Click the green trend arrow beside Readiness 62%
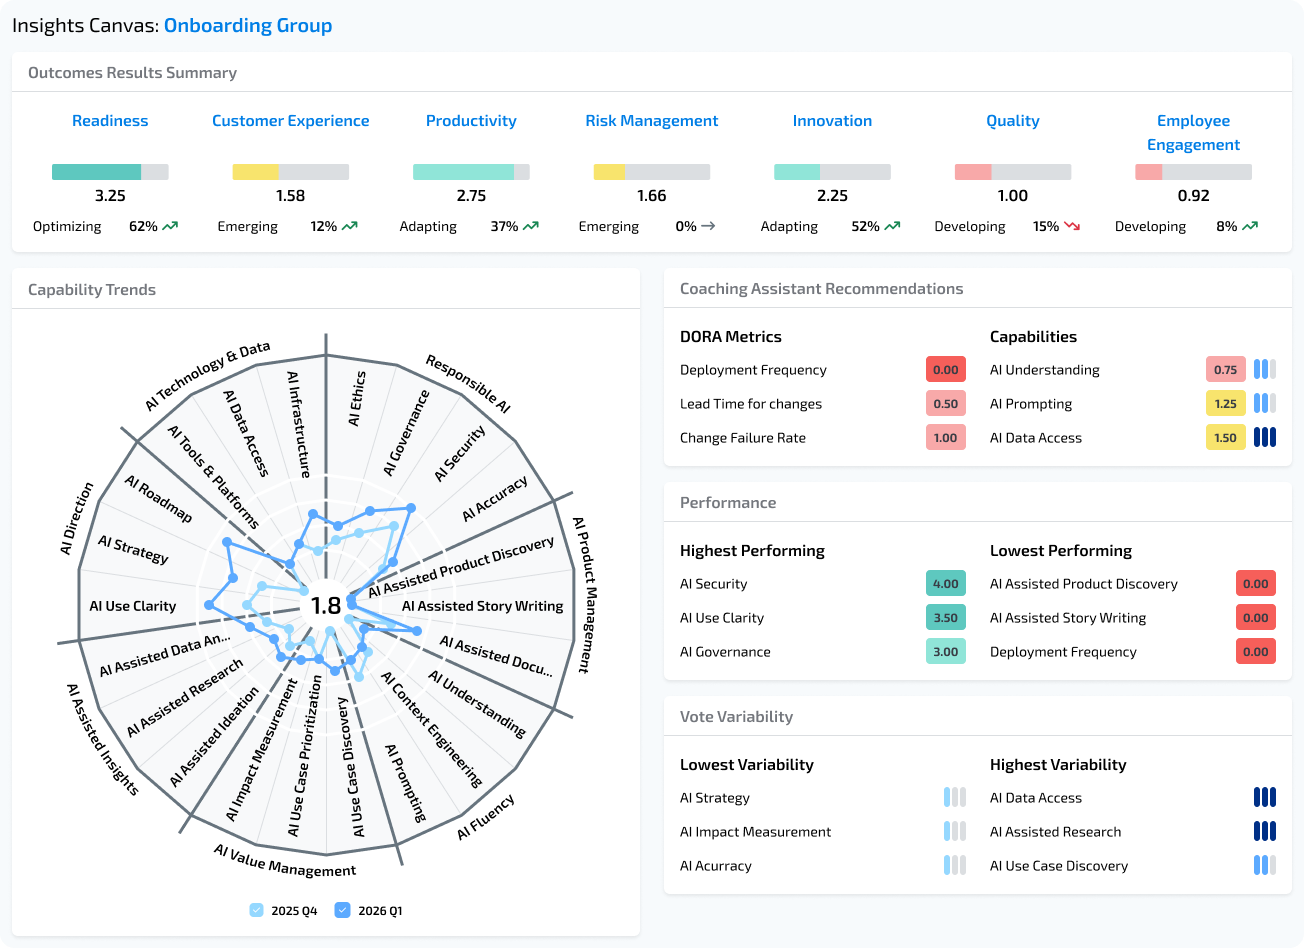 pyautogui.click(x=172, y=226)
